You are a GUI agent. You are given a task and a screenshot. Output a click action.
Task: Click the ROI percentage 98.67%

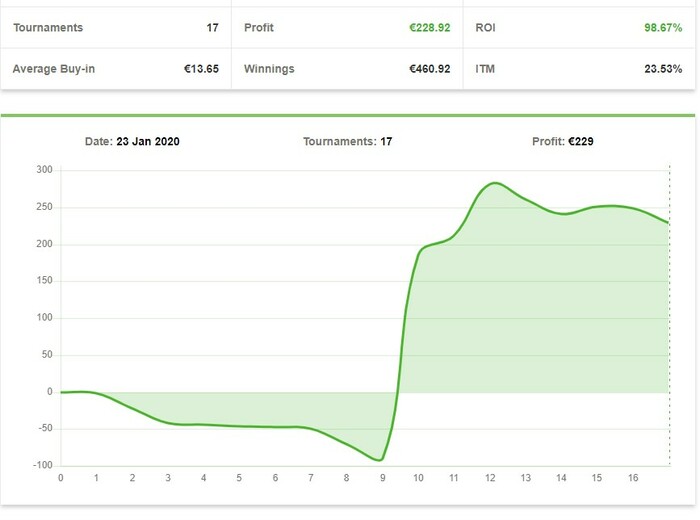(663, 28)
